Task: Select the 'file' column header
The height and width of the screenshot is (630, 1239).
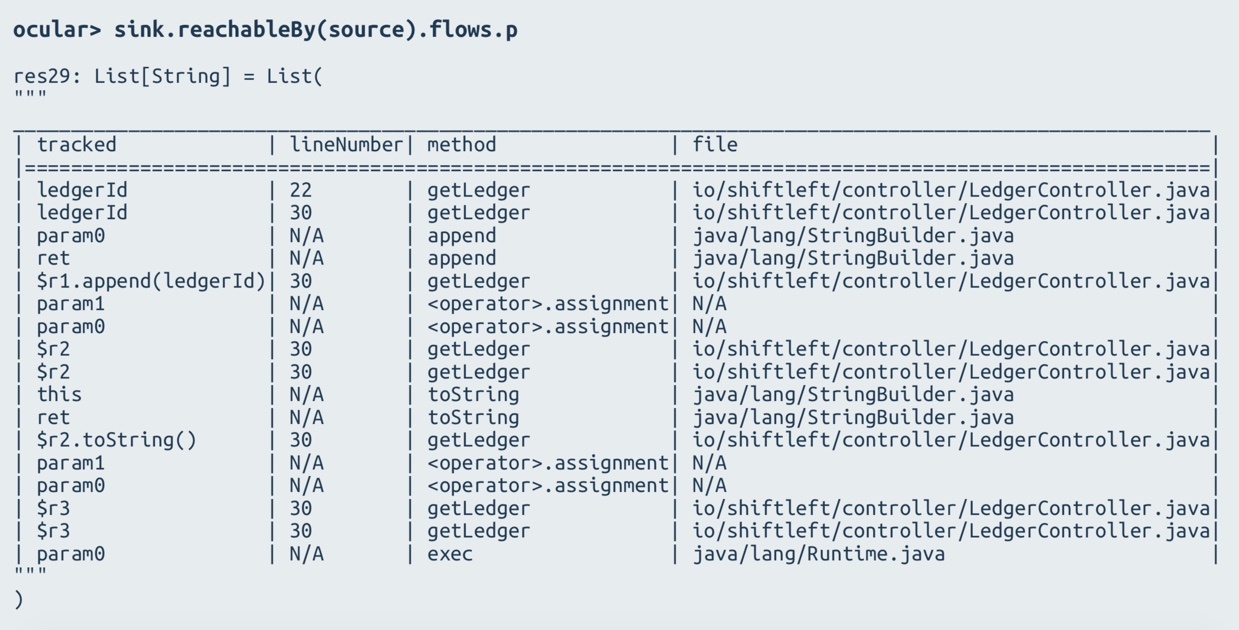Action: tap(715, 145)
